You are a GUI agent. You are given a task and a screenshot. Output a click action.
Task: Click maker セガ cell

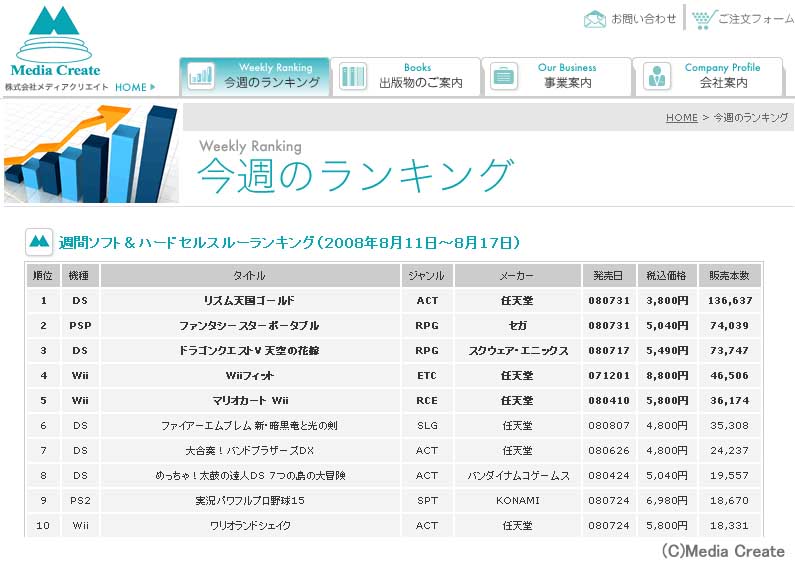tap(517, 326)
